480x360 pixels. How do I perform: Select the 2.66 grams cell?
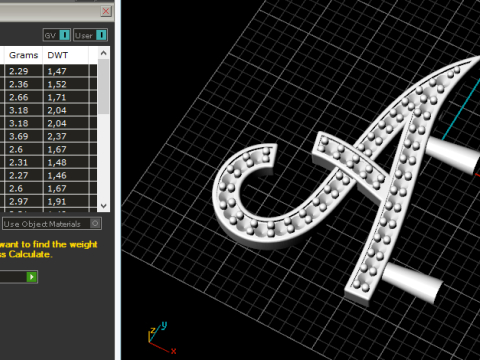[x=23, y=97]
